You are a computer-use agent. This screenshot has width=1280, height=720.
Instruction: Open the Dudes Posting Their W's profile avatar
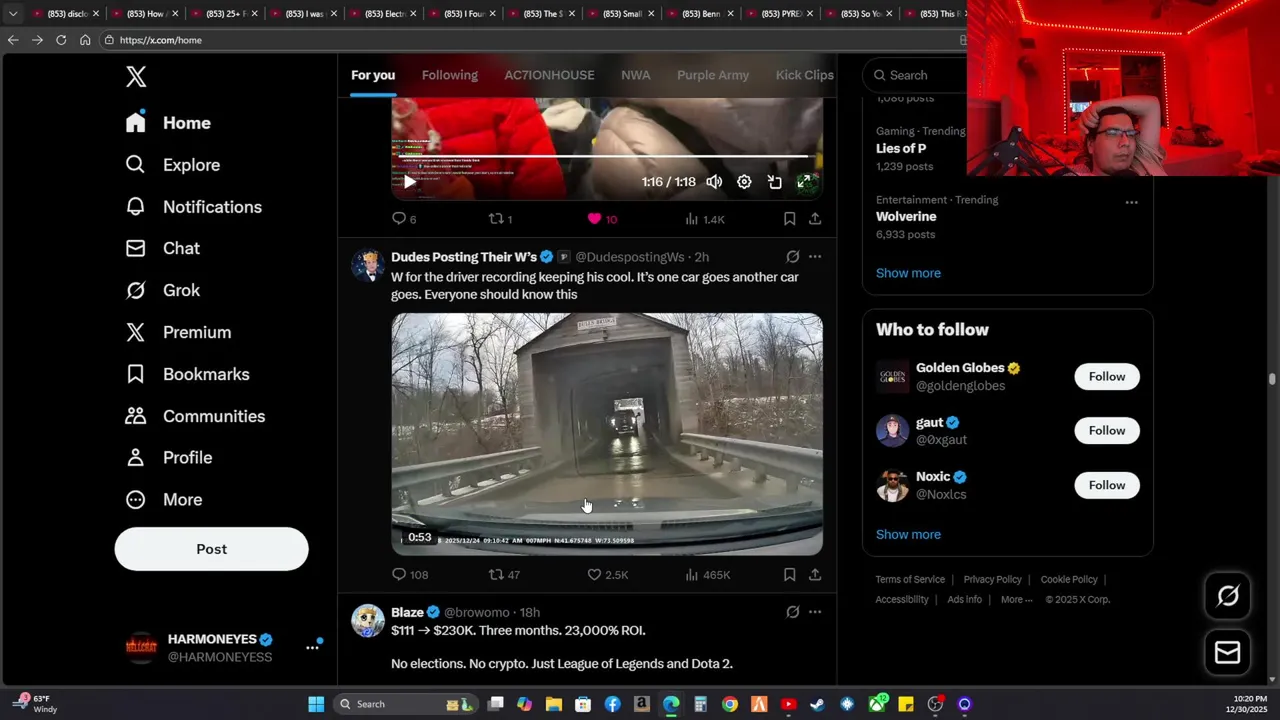pyautogui.click(x=368, y=265)
